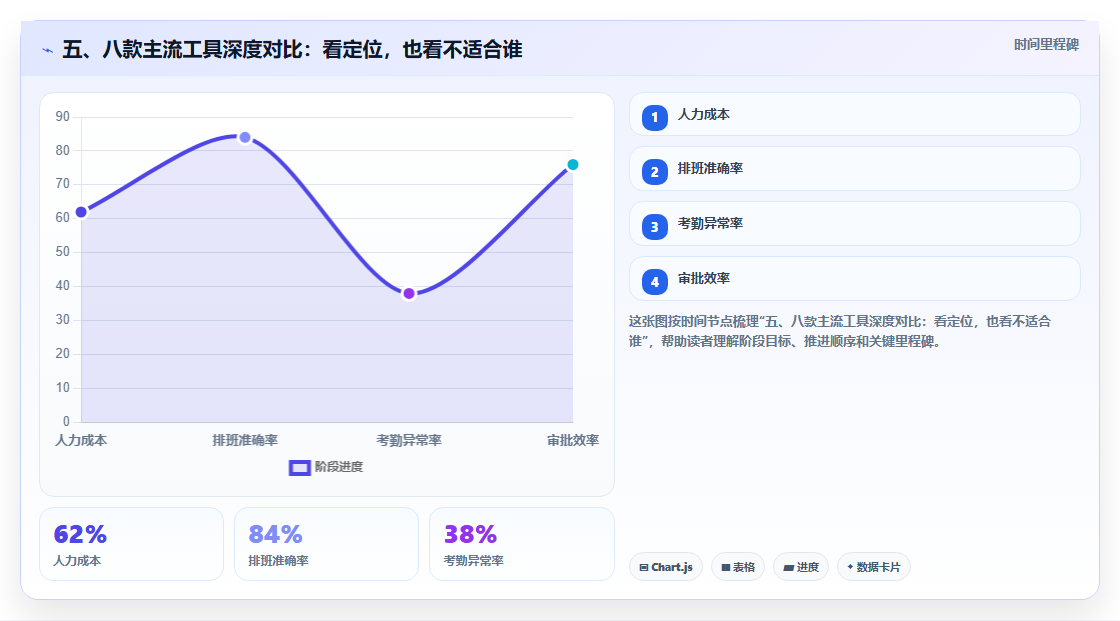The height and width of the screenshot is (621, 1120).
Task: Select the 排班准确率 data point at 84
Action: coord(245,137)
